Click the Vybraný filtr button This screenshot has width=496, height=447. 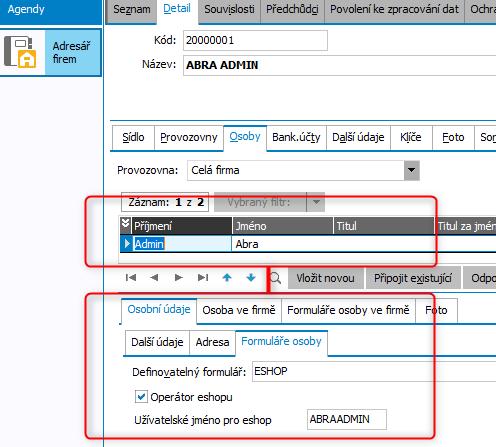coord(260,202)
